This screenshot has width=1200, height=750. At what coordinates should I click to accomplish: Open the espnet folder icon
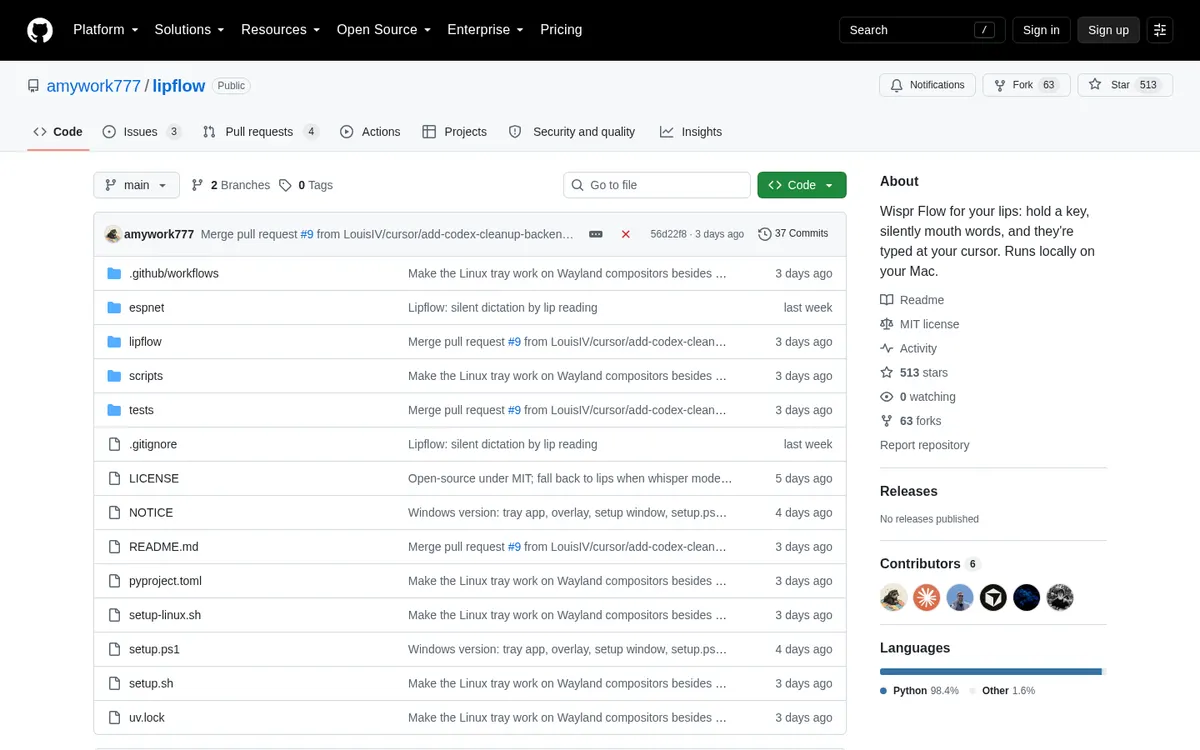pos(114,307)
